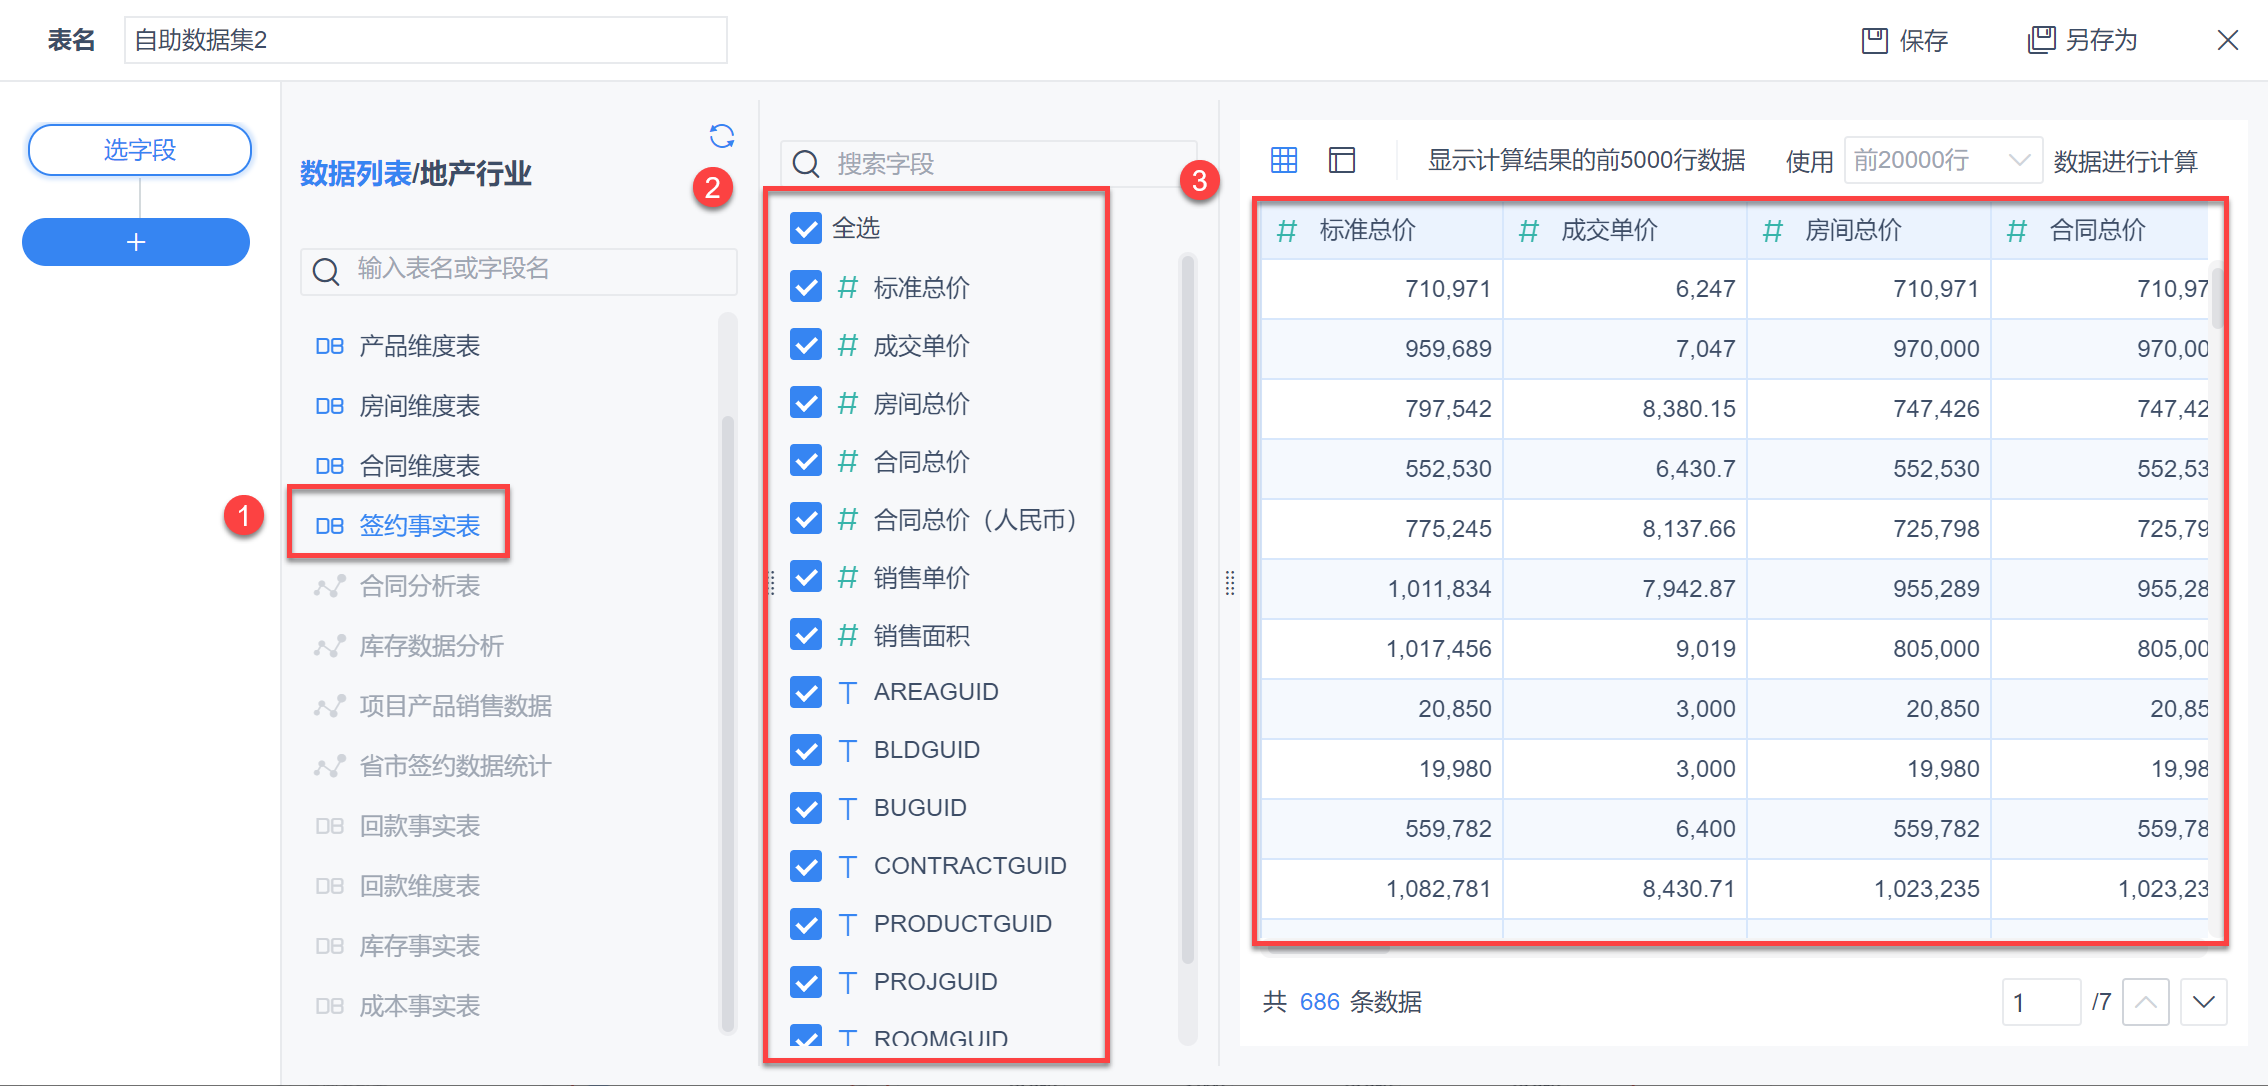The height and width of the screenshot is (1086, 2268).
Task: Click the Save As icon
Action: 2040,40
